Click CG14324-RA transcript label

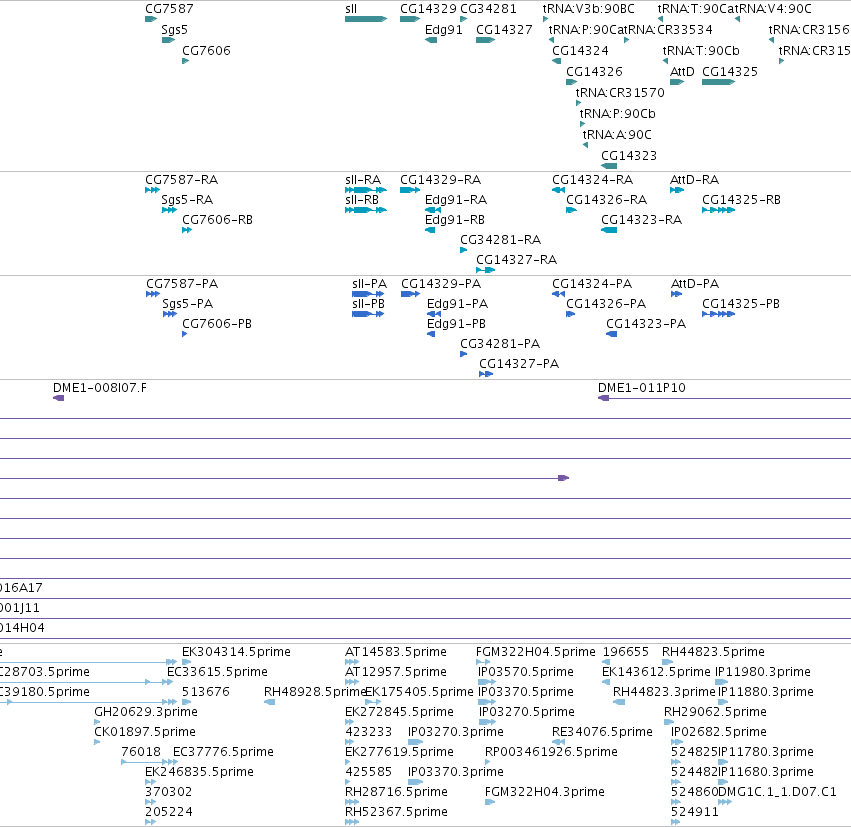tap(593, 180)
